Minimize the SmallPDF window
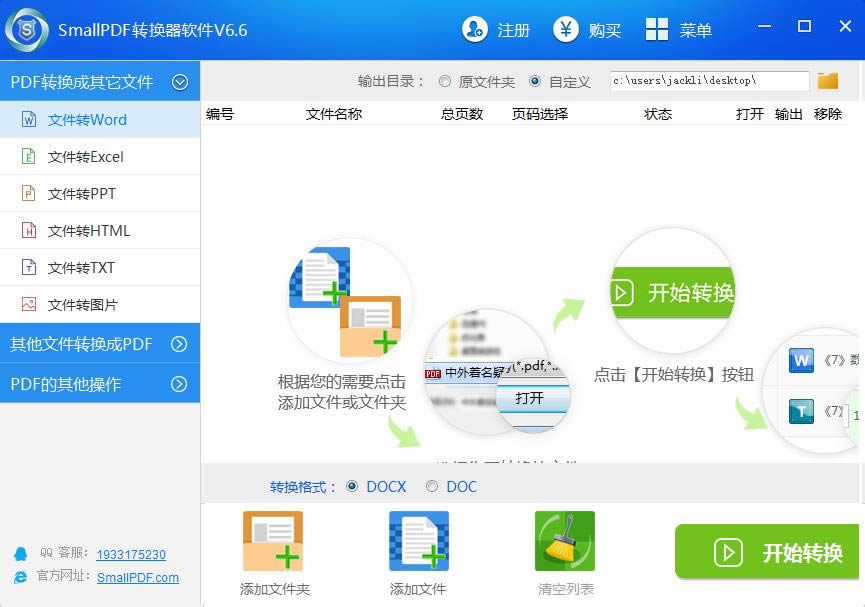Viewport: 865px width, 607px height. tap(764, 26)
